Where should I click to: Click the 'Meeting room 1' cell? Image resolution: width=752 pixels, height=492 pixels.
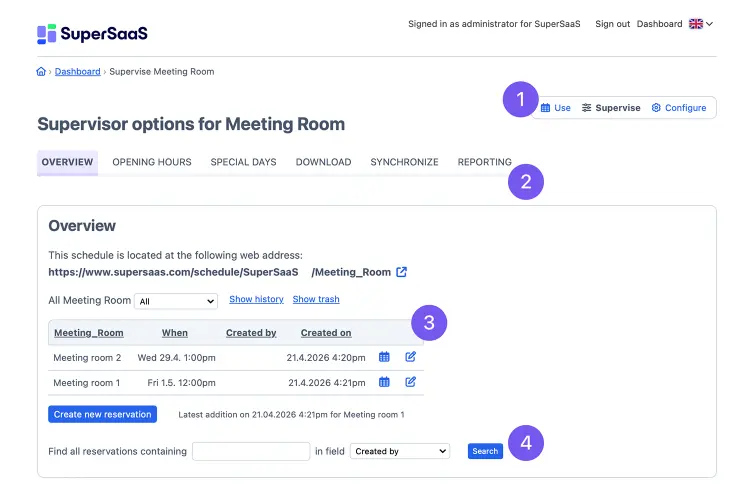[87, 383]
